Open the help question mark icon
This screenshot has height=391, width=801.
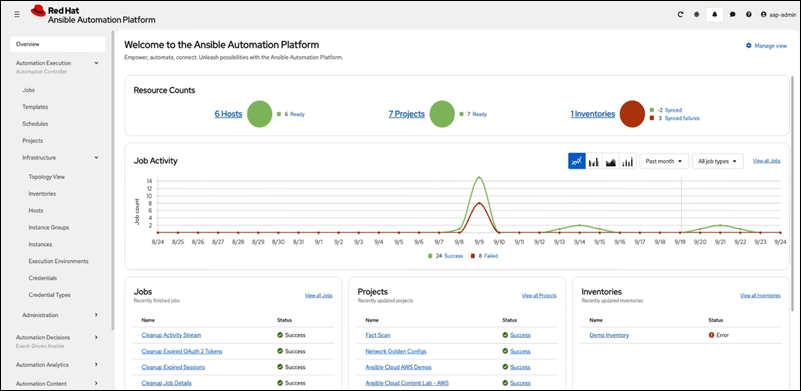click(748, 15)
